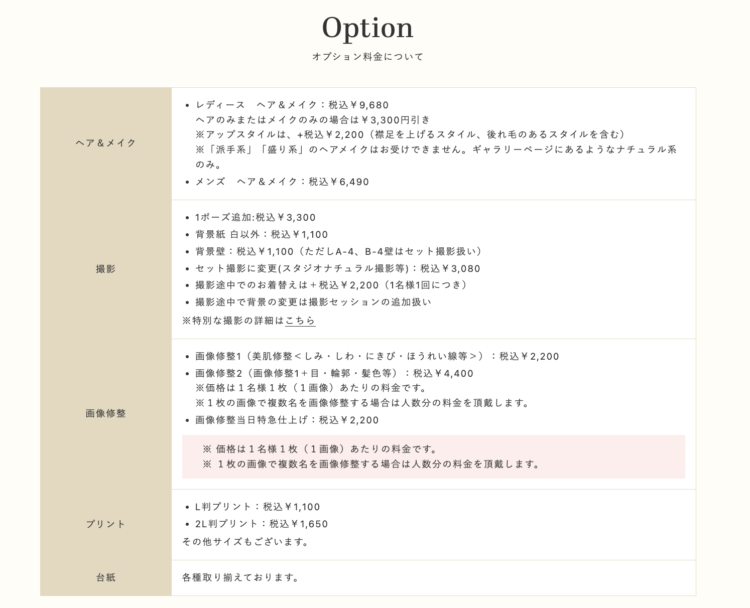This screenshot has height=608, width=750.
Task: Click the プリント row header
Action: point(106,524)
